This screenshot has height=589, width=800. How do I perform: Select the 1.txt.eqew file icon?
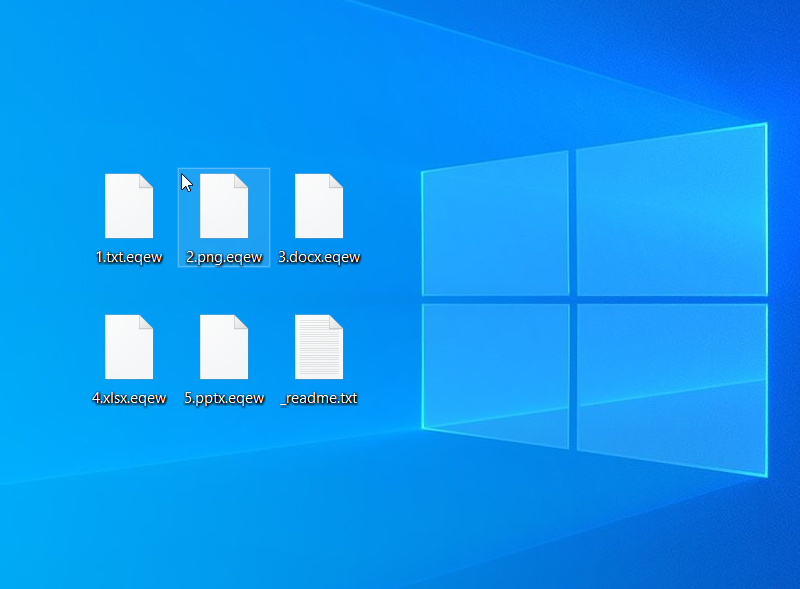(x=129, y=206)
